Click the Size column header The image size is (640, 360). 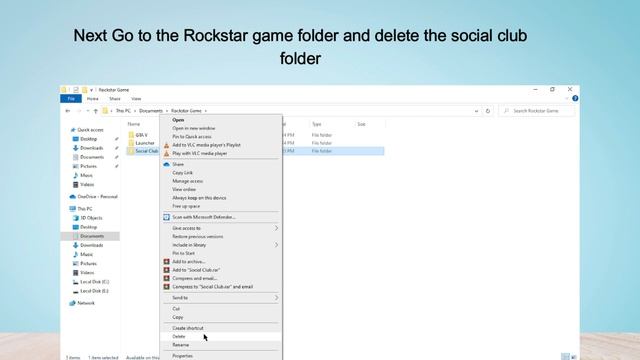[x=361, y=124]
